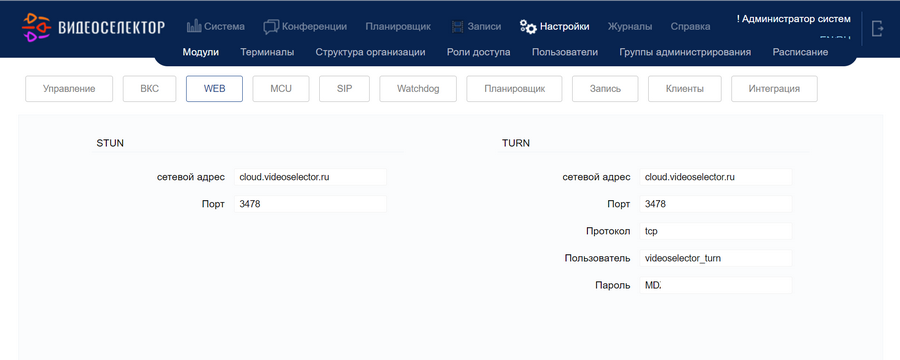Click the TURN Пользователь field
900x360 pixels.
tap(716, 258)
